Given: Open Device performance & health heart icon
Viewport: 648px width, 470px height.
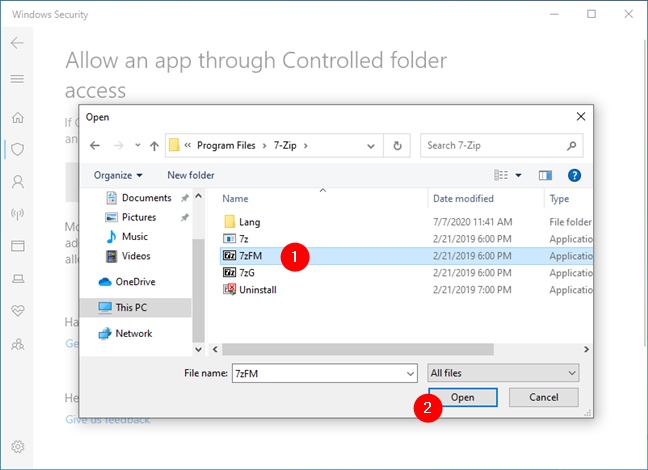Looking at the screenshot, I should tap(17, 310).
